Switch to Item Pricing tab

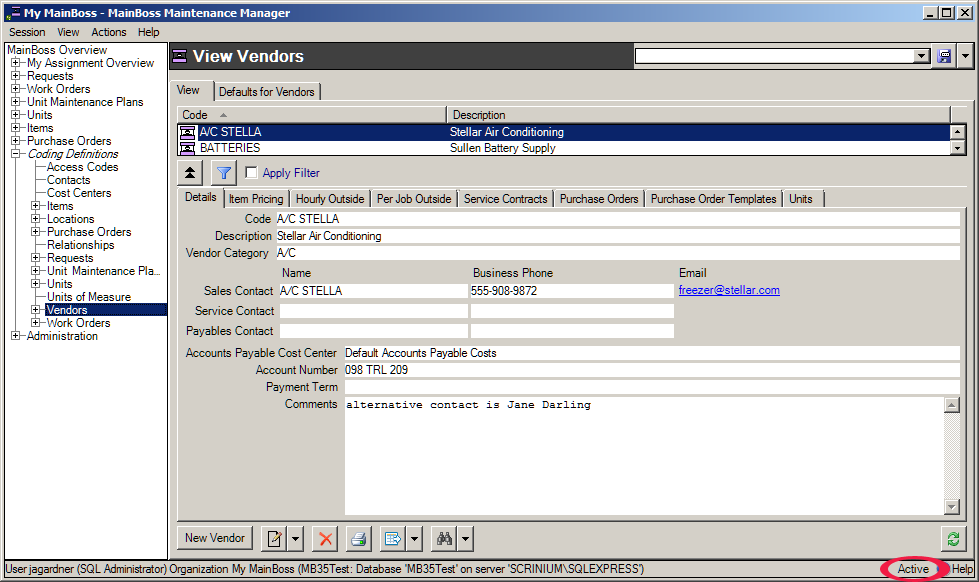(x=256, y=199)
